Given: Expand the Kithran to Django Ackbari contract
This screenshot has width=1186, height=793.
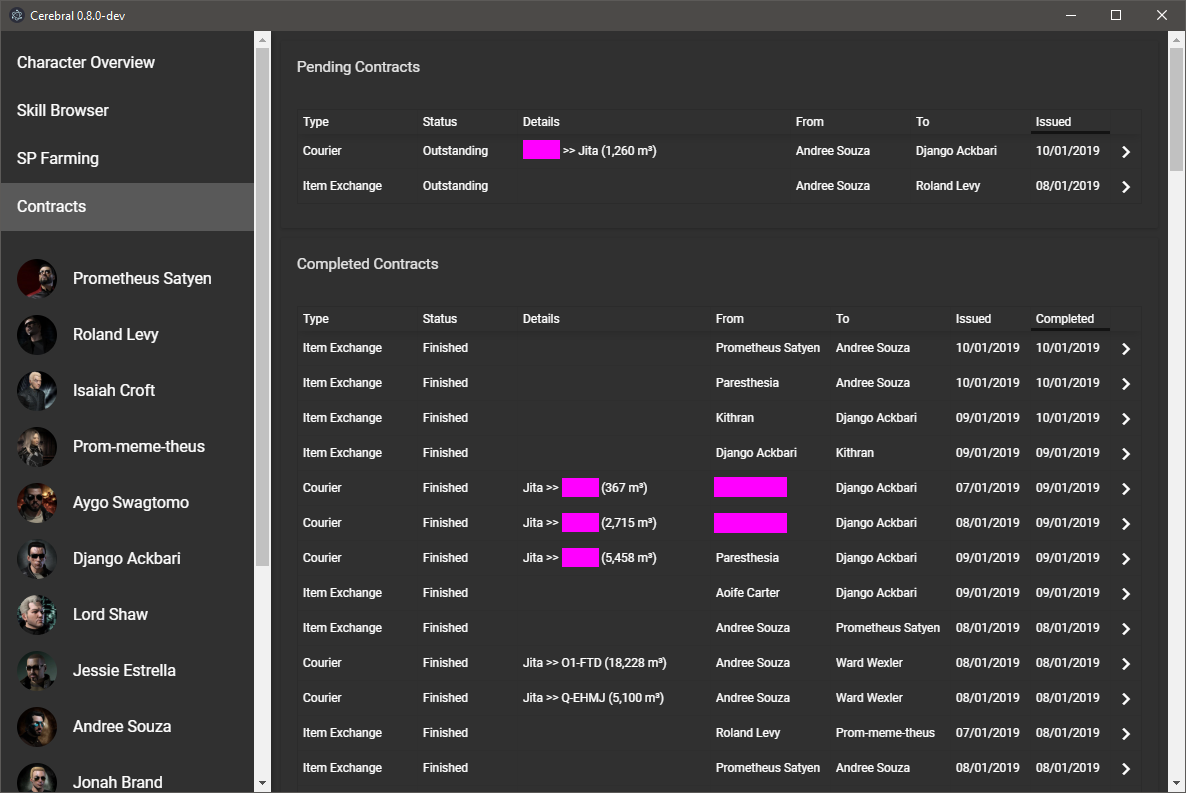Looking at the screenshot, I should [x=1125, y=418].
